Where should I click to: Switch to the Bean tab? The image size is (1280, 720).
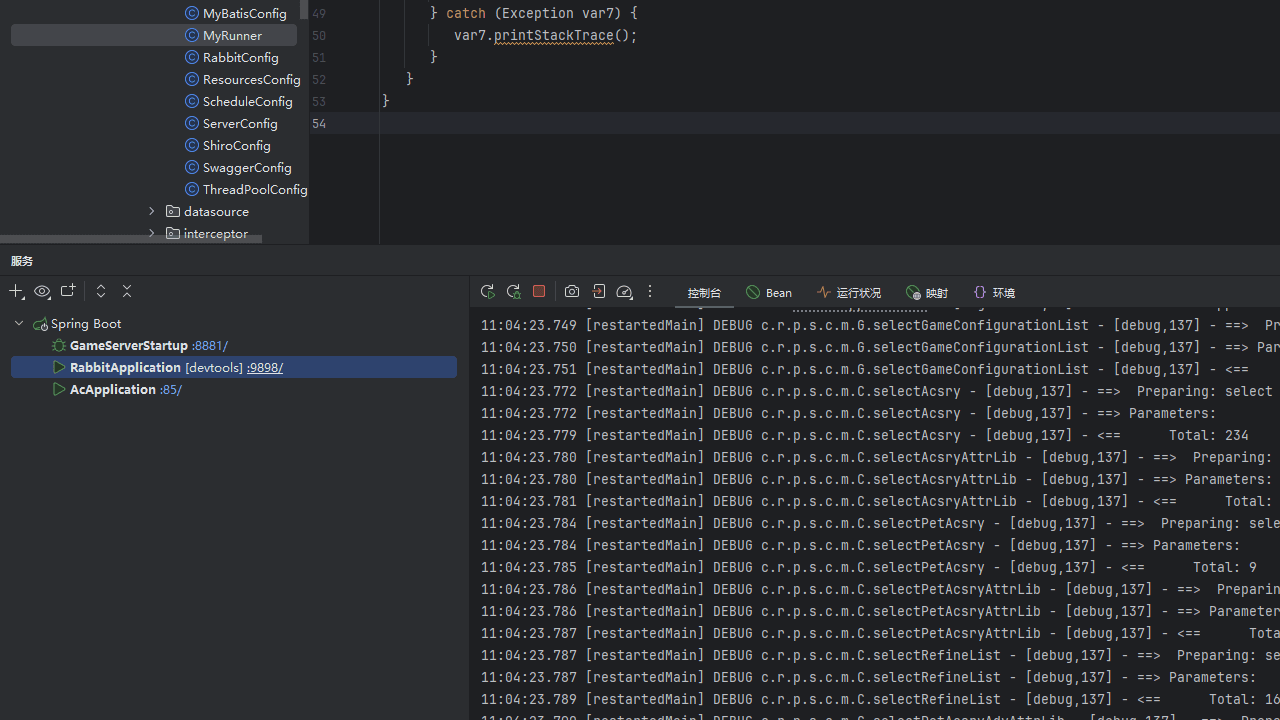click(x=769, y=293)
